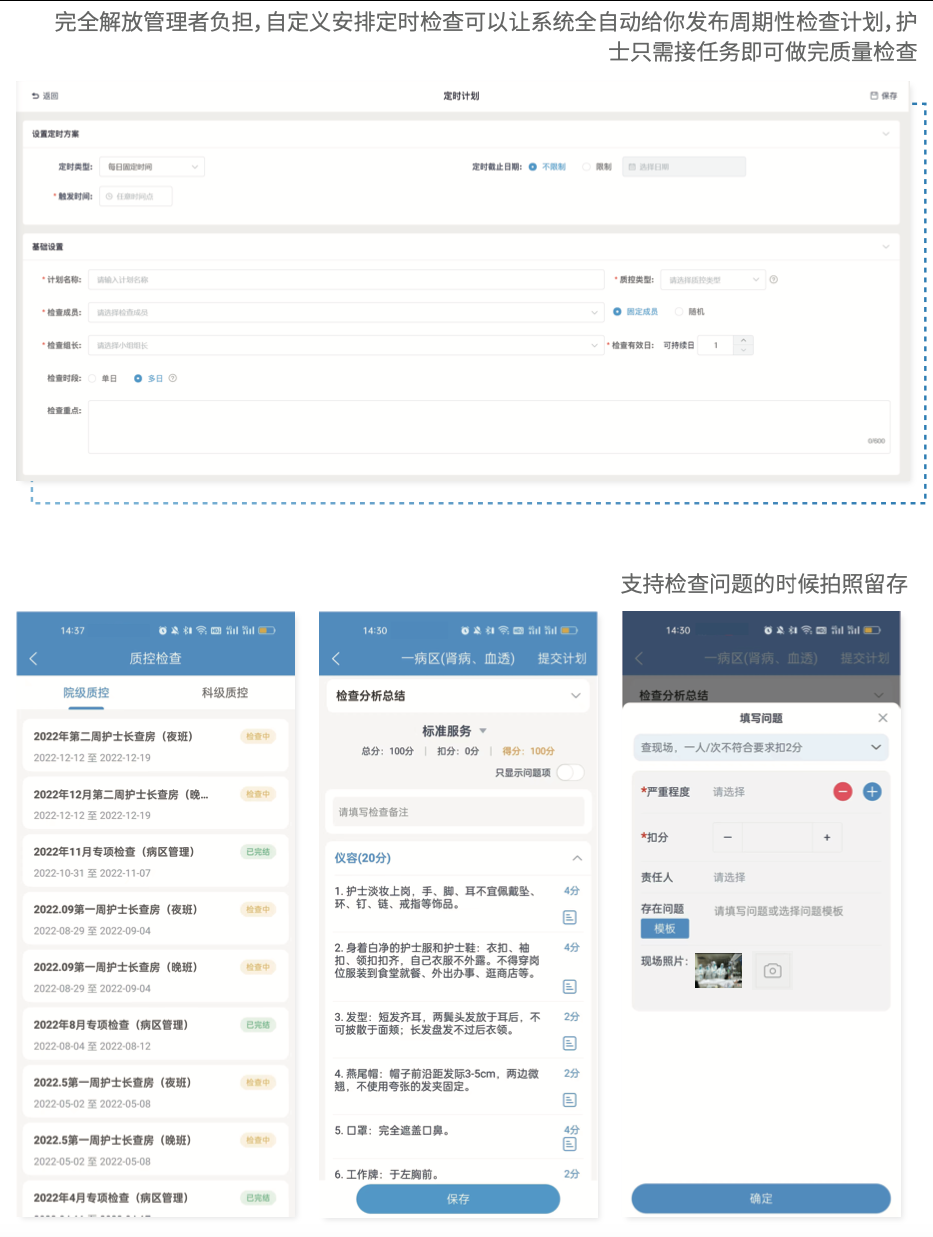Open note icon for item 4 燕尾帽

click(x=570, y=1100)
